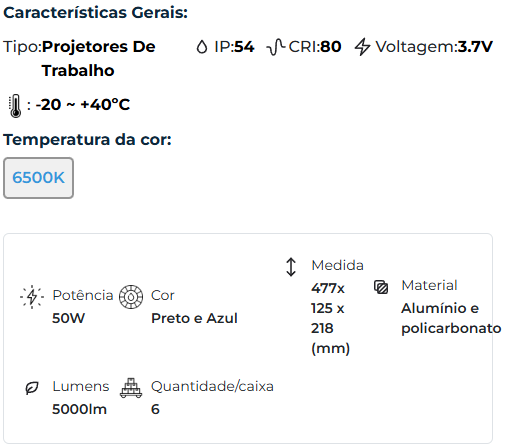Click the lightning bolt Voltagem icon

click(362, 47)
